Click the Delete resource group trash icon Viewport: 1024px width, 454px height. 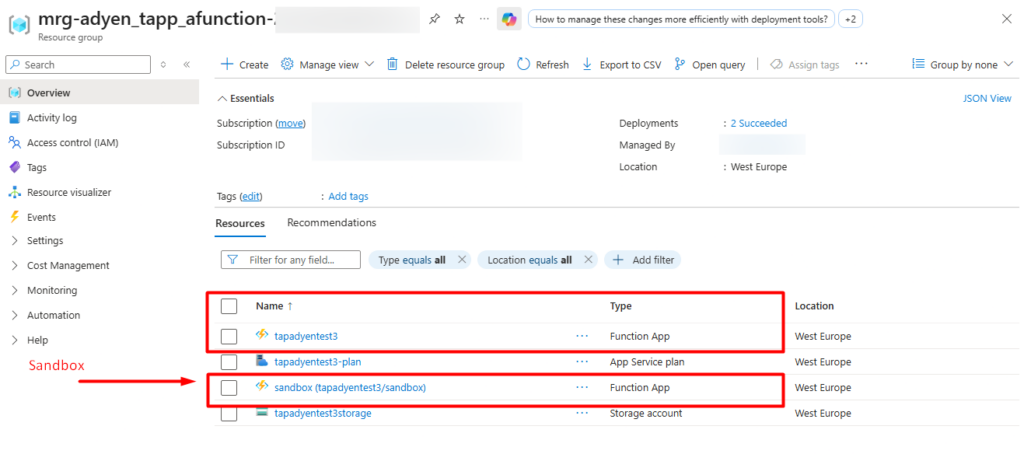(392, 65)
